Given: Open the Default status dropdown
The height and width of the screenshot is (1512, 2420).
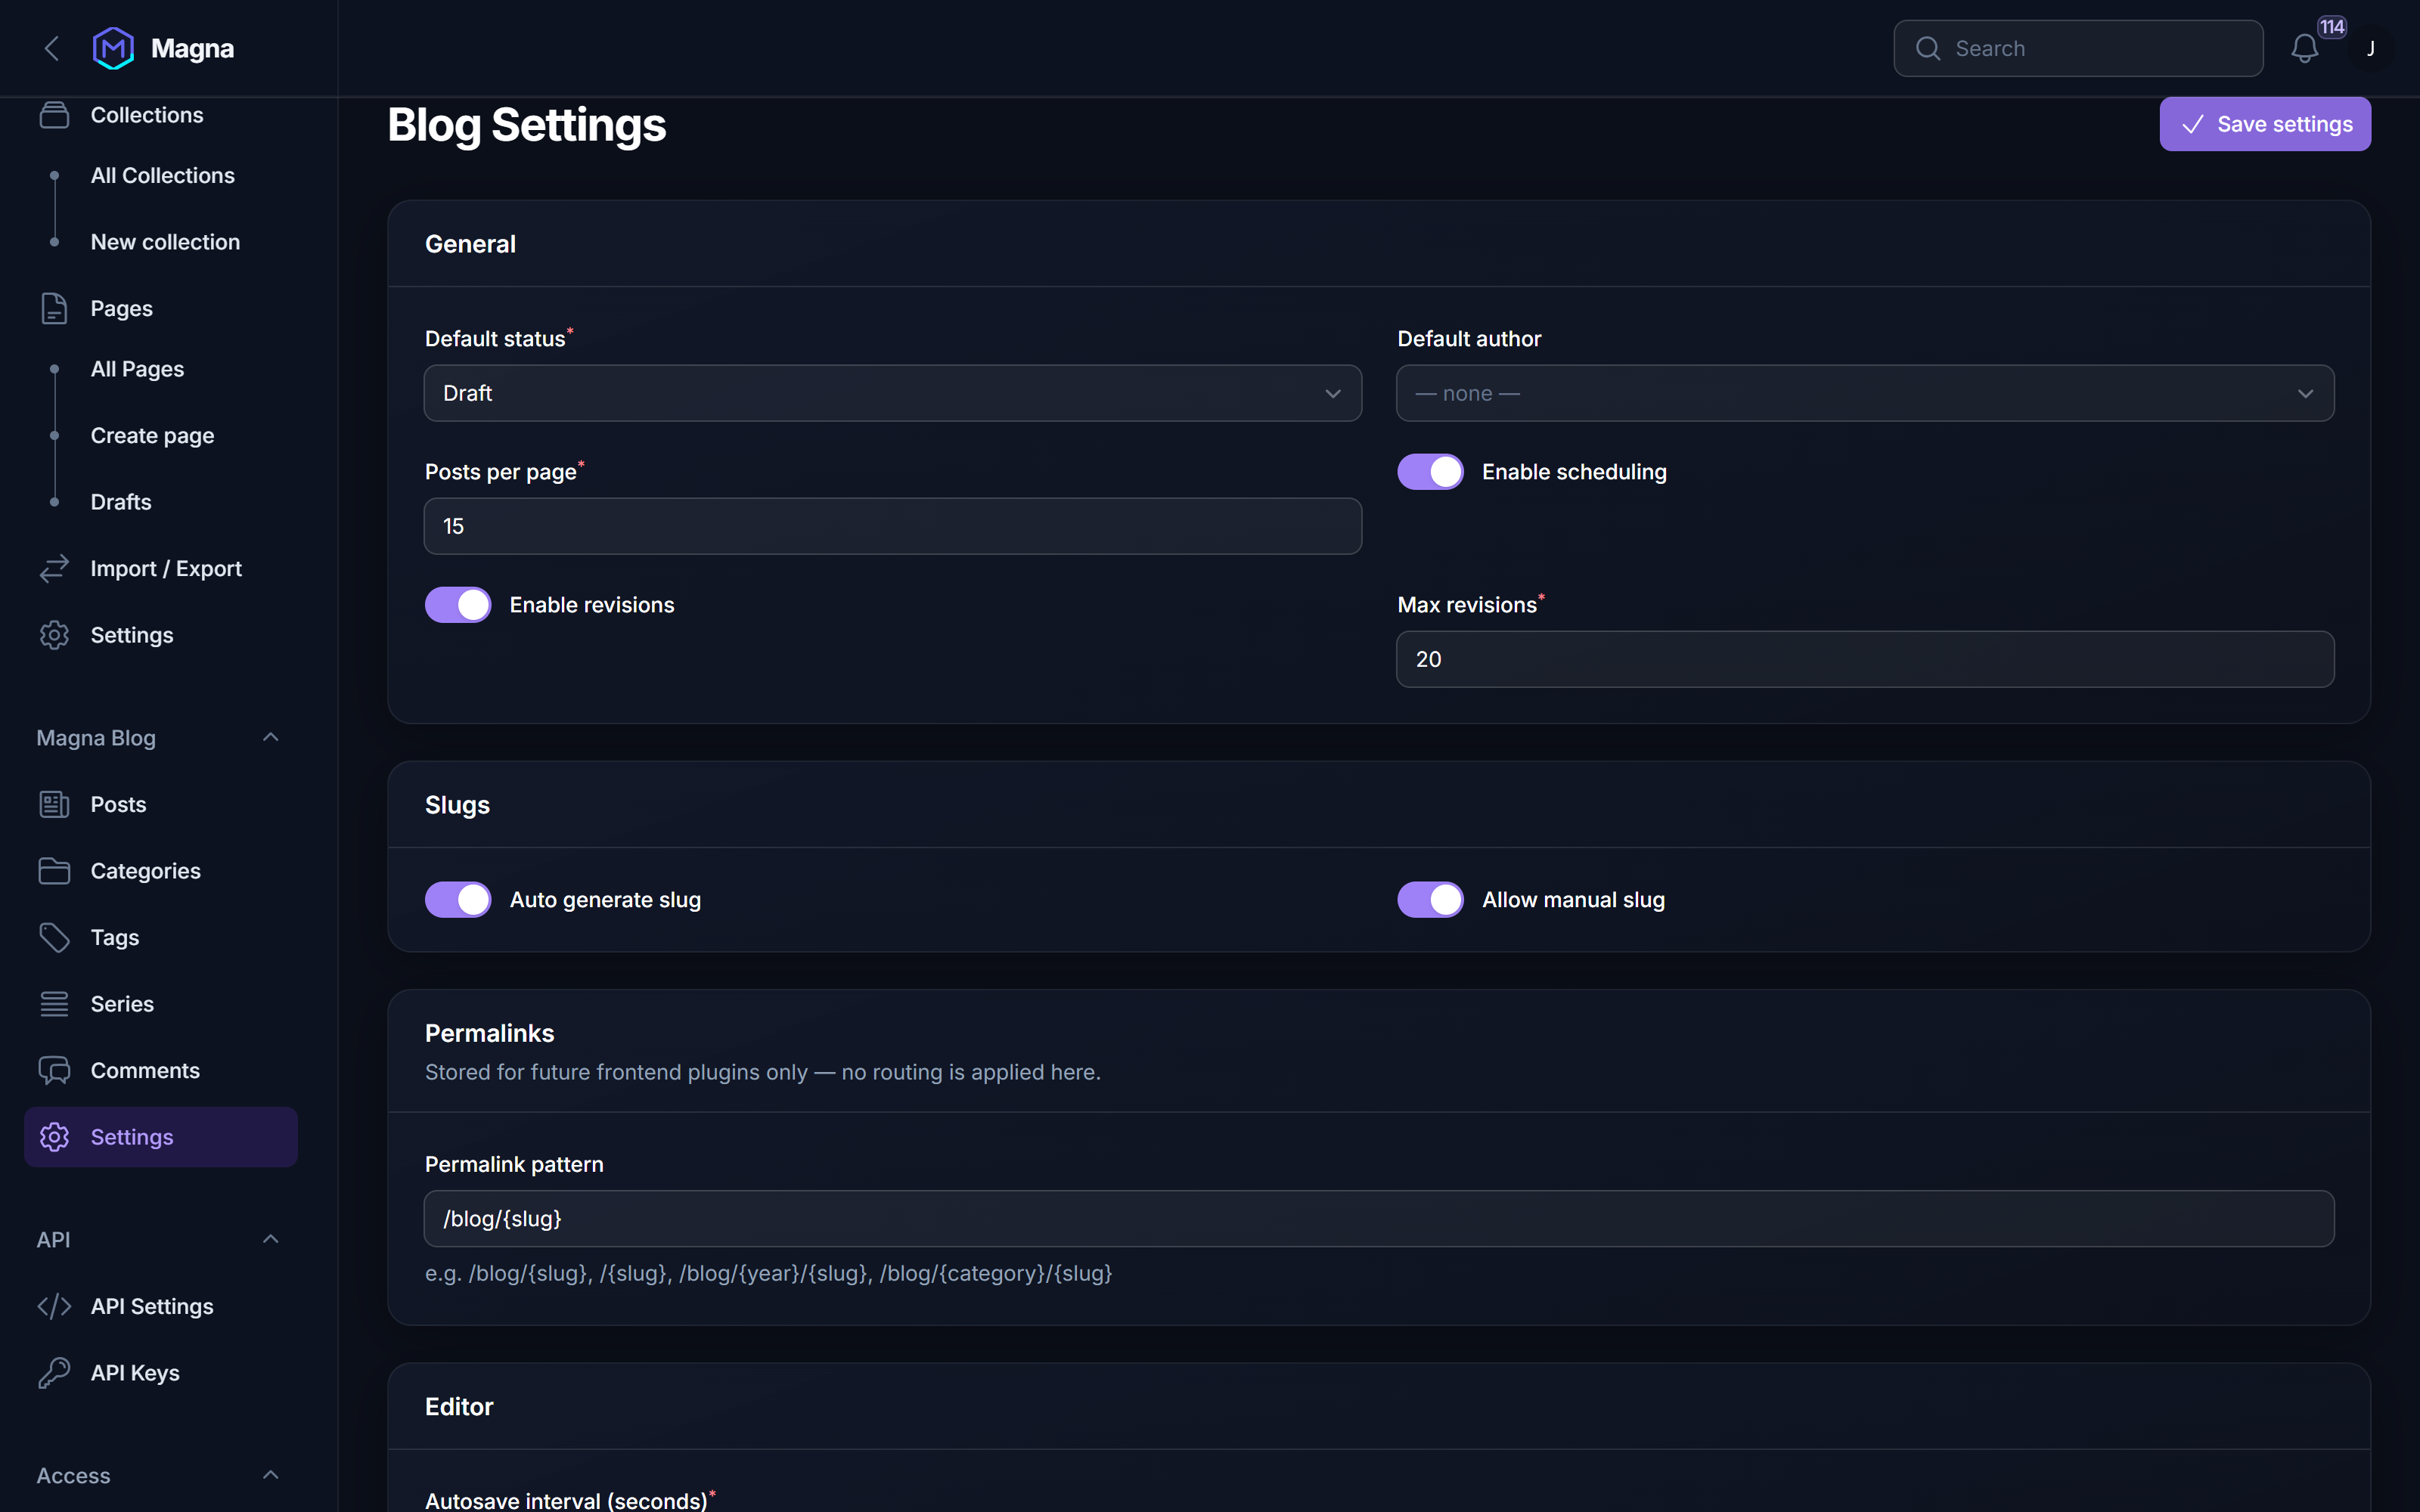Looking at the screenshot, I should point(893,393).
